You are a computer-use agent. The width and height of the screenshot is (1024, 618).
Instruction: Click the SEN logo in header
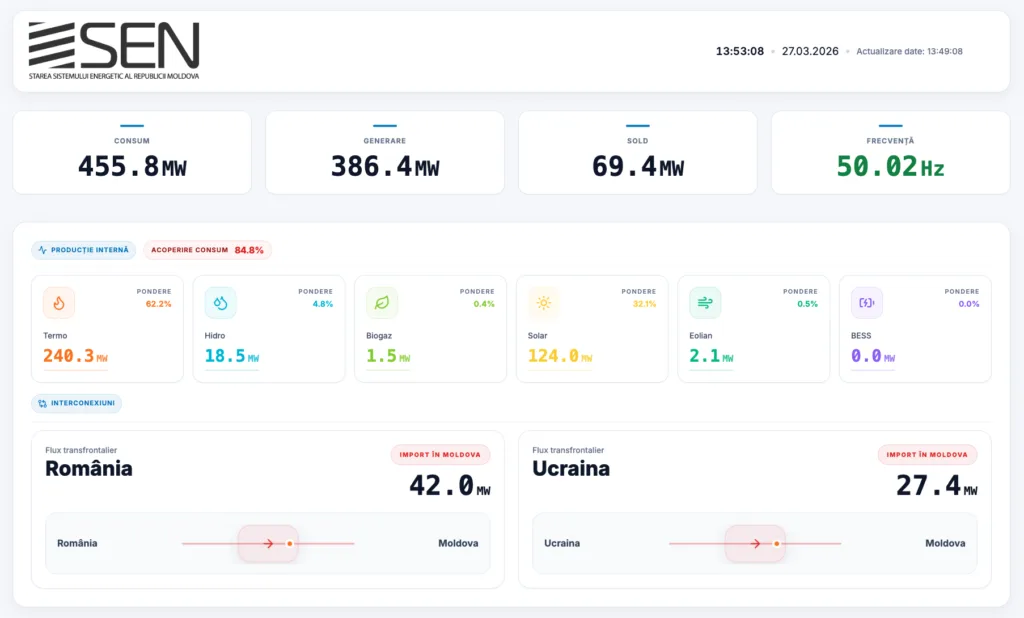[x=114, y=51]
